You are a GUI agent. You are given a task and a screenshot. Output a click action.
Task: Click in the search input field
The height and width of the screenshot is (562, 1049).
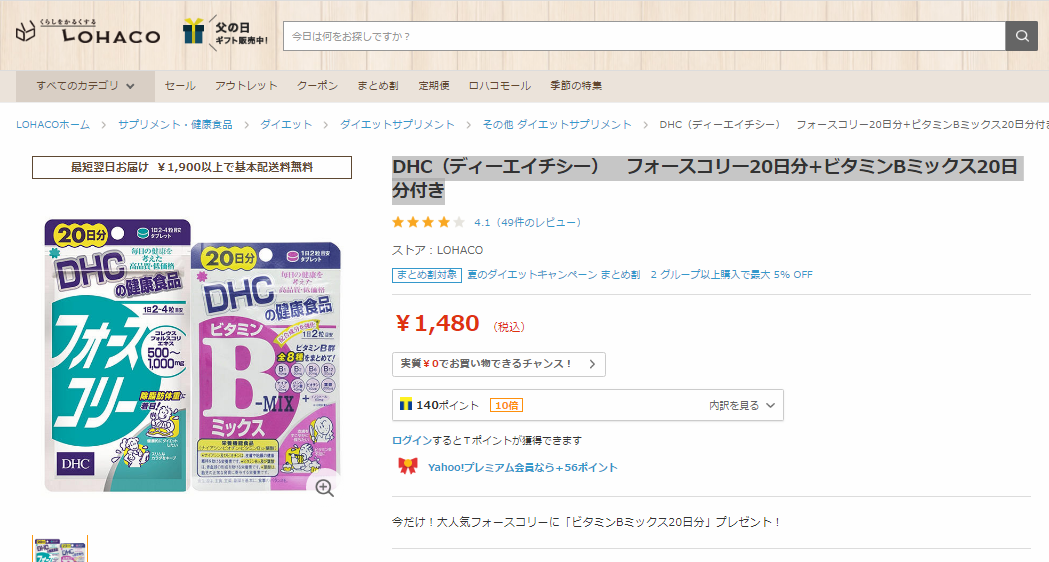tap(640, 36)
